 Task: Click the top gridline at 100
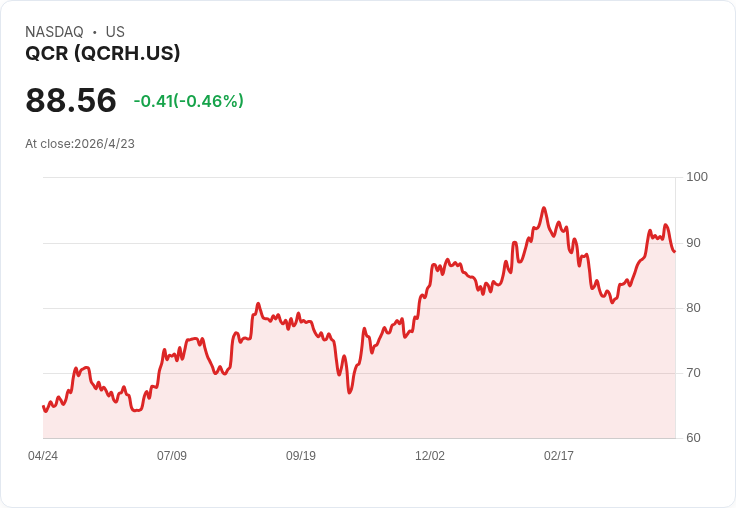(x=360, y=178)
